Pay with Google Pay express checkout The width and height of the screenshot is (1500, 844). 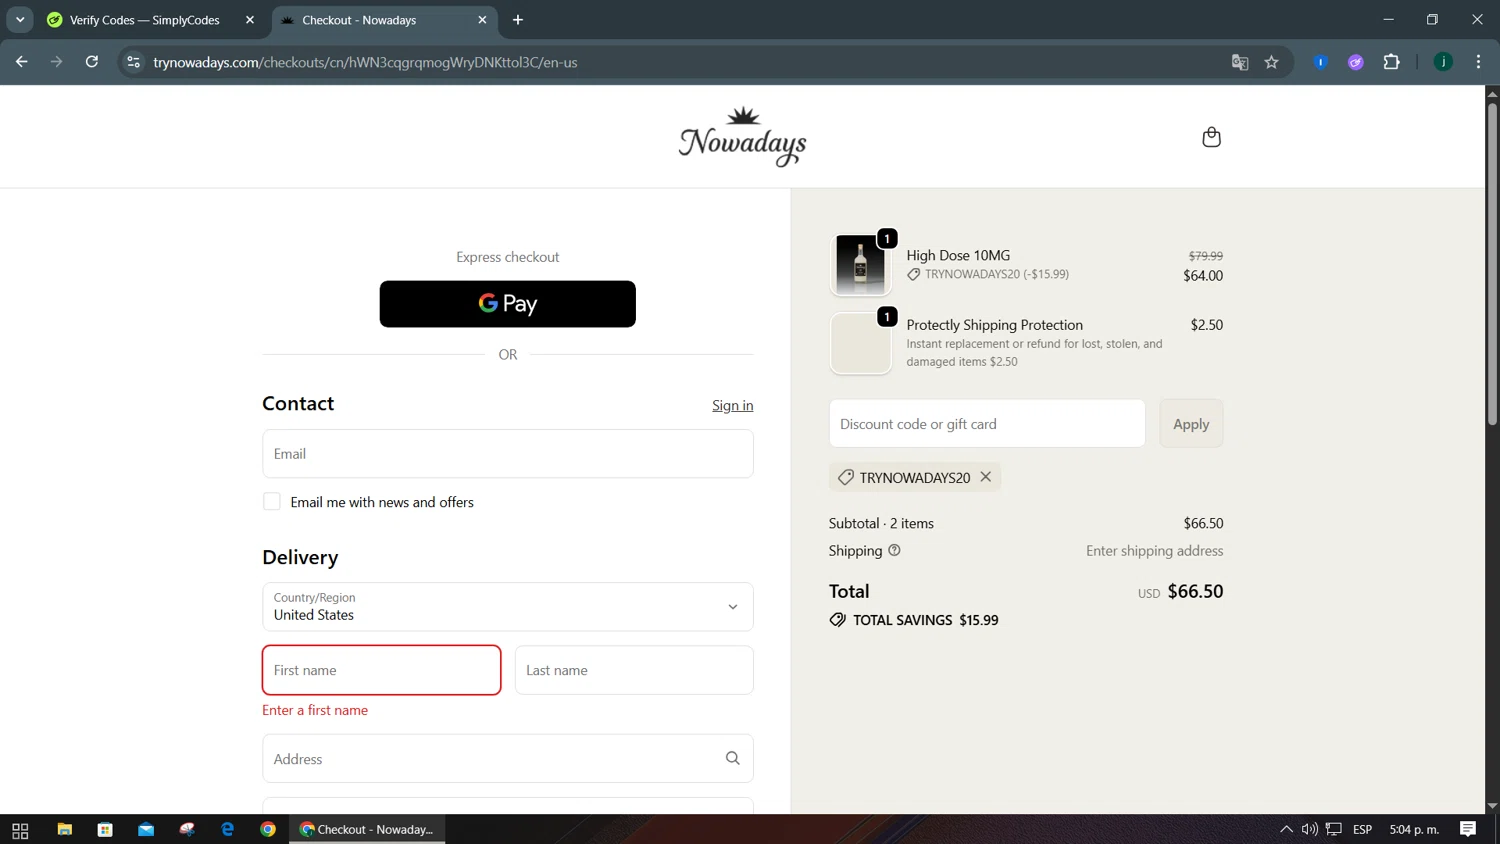pyautogui.click(x=507, y=304)
